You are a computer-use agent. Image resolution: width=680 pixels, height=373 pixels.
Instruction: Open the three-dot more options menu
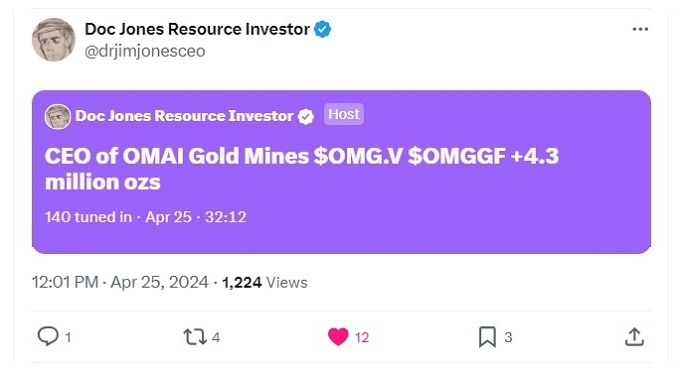pos(640,29)
